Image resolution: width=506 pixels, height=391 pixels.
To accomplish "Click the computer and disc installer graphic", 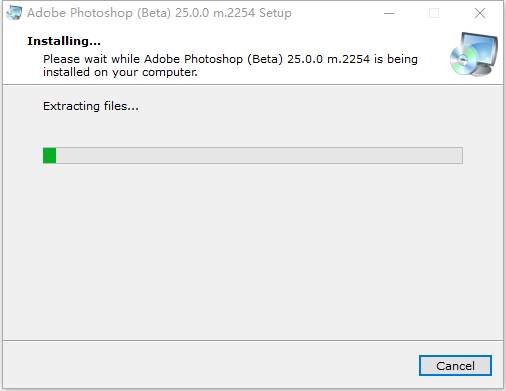I will click(x=474, y=54).
